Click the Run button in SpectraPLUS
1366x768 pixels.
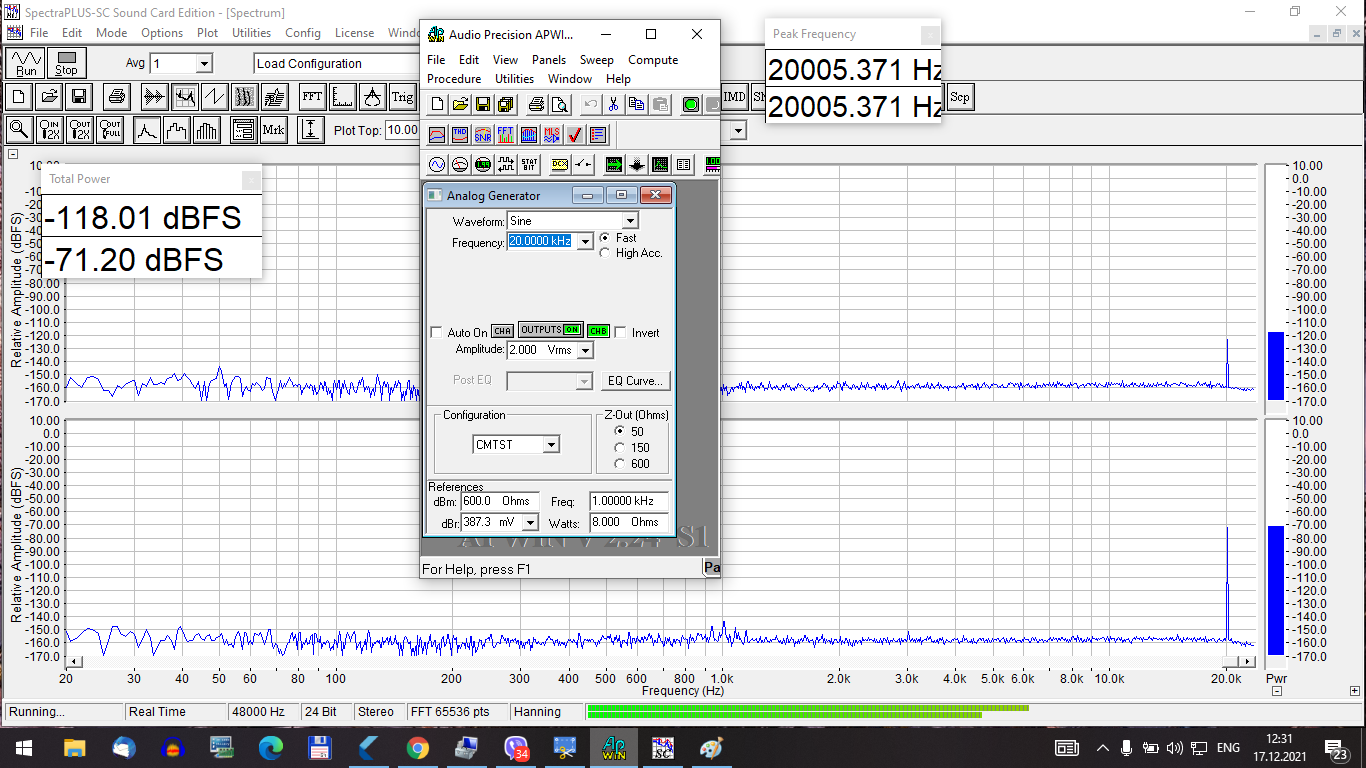[26, 64]
